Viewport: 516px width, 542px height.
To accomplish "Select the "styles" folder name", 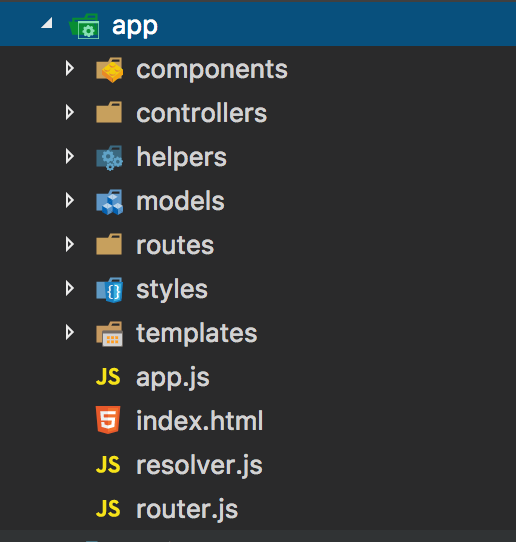I will tap(172, 290).
